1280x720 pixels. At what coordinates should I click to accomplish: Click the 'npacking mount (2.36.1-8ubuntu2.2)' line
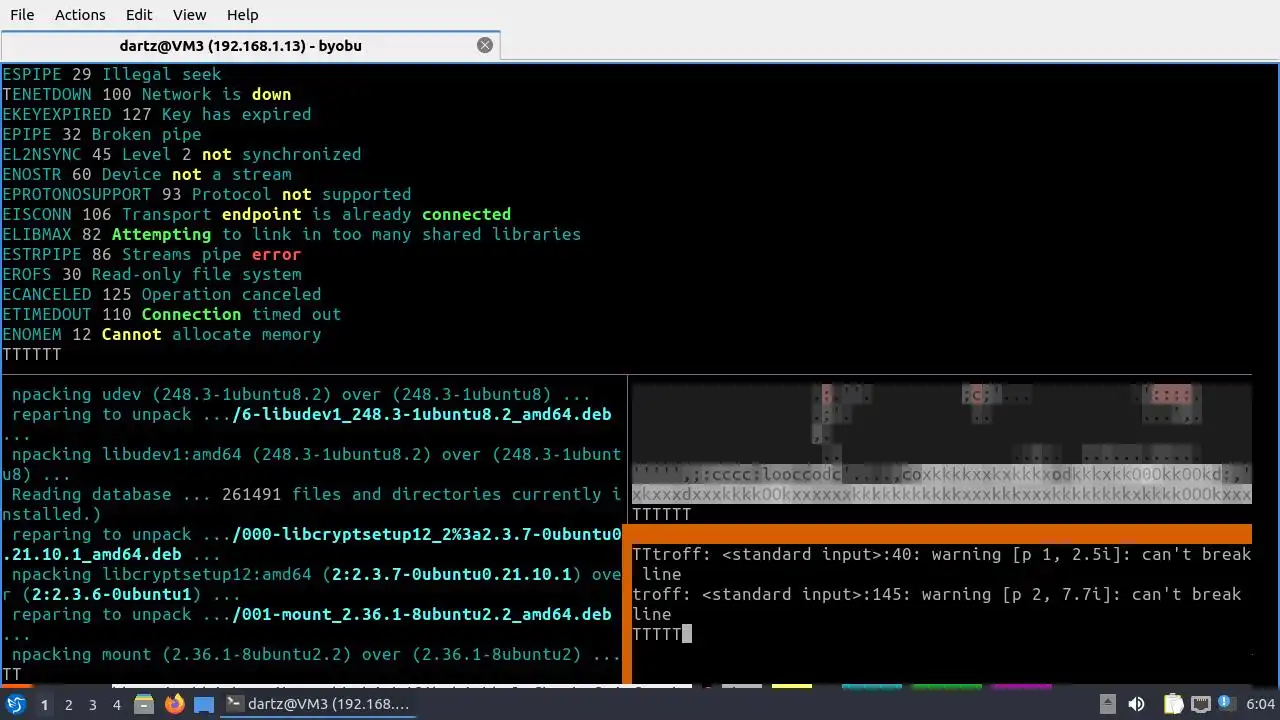[316, 654]
